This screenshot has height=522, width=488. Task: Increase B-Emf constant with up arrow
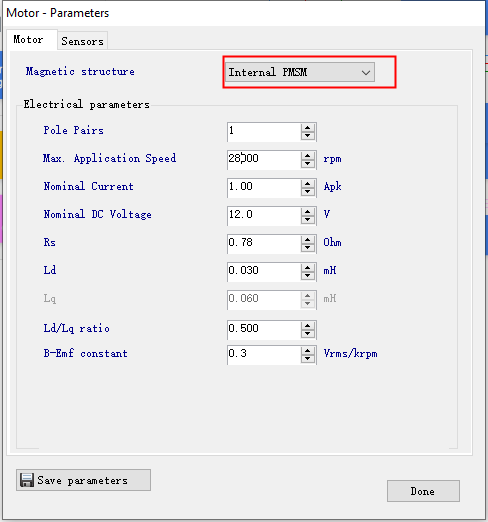tap(308, 351)
